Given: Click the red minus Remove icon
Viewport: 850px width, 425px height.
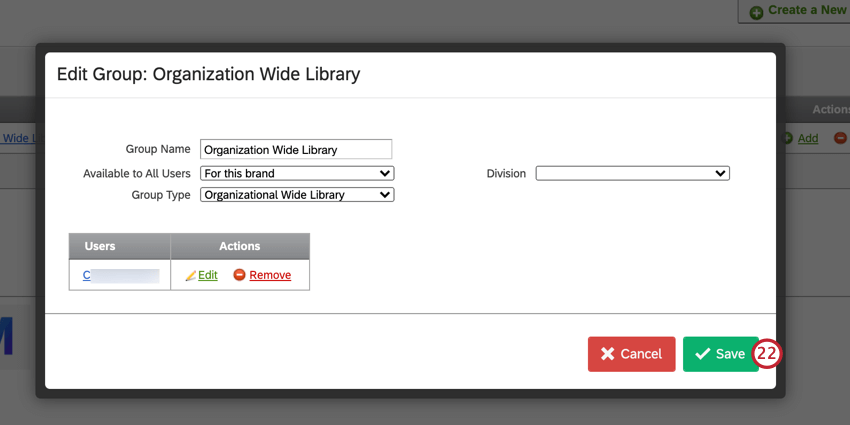Looking at the screenshot, I should click(239, 275).
